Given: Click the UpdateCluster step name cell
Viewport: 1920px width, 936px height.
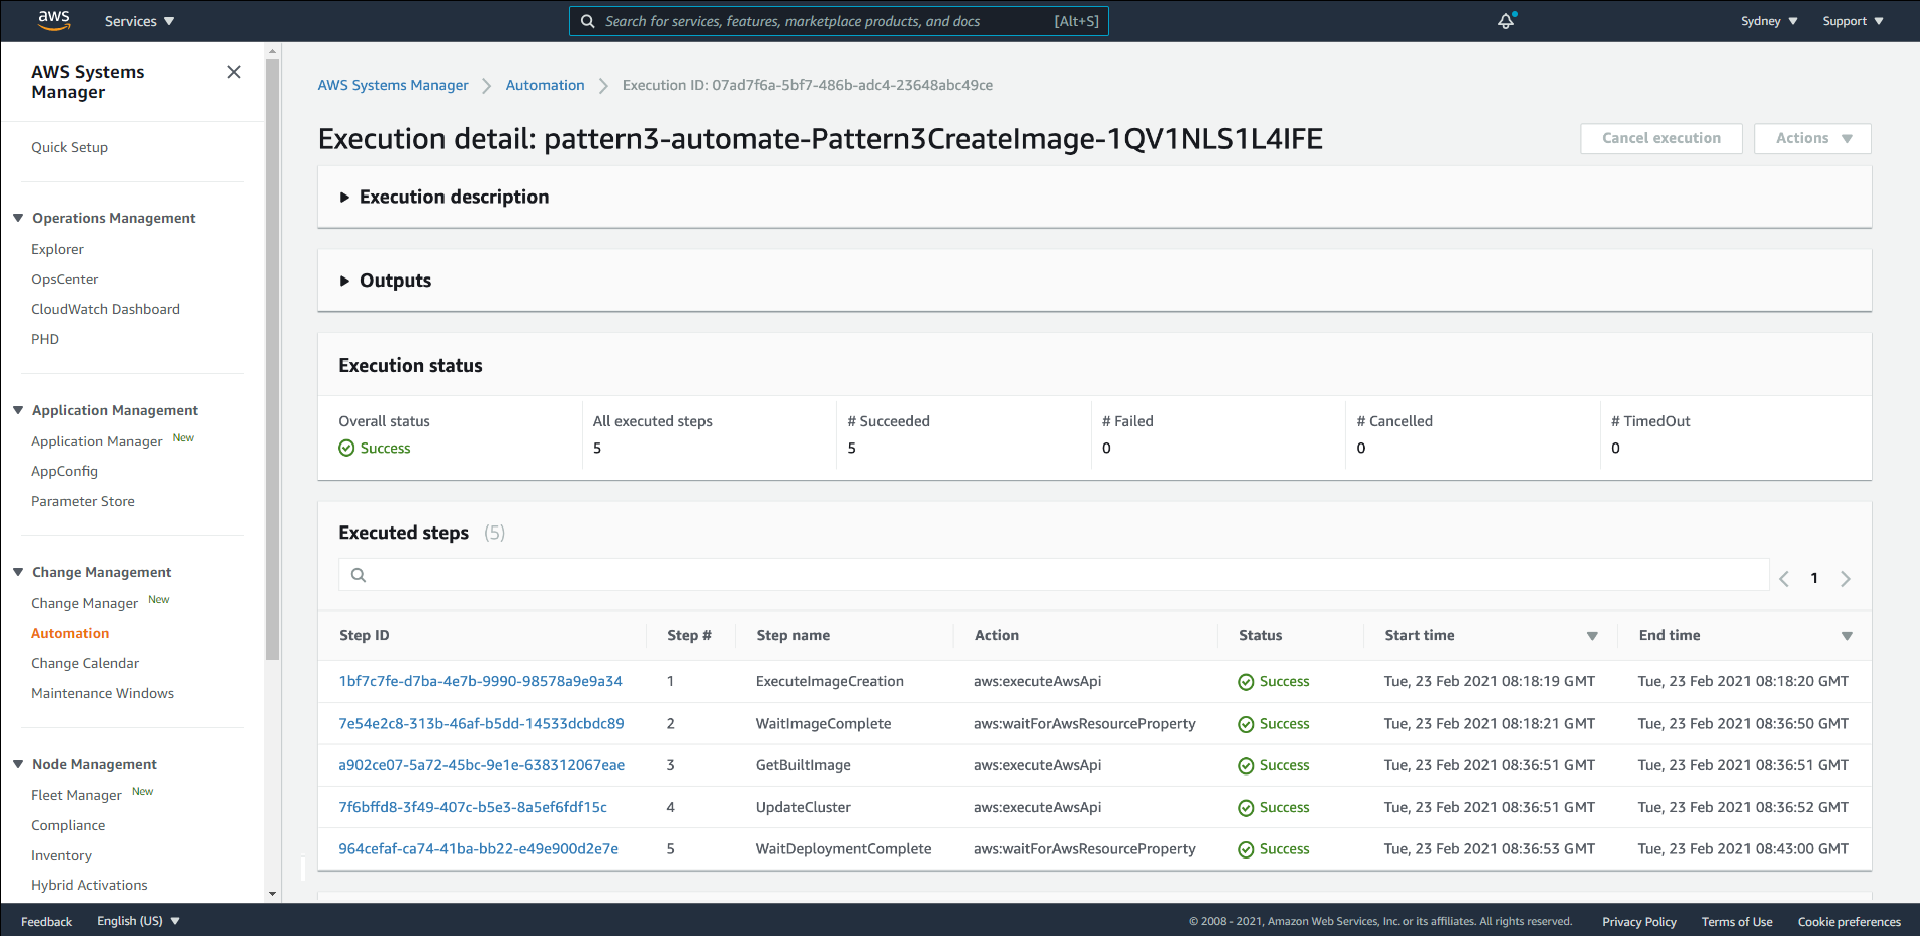Looking at the screenshot, I should tap(803, 807).
